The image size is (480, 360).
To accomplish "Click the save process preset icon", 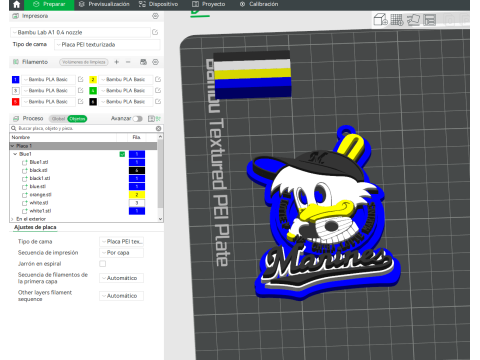I will (x=151, y=119).
